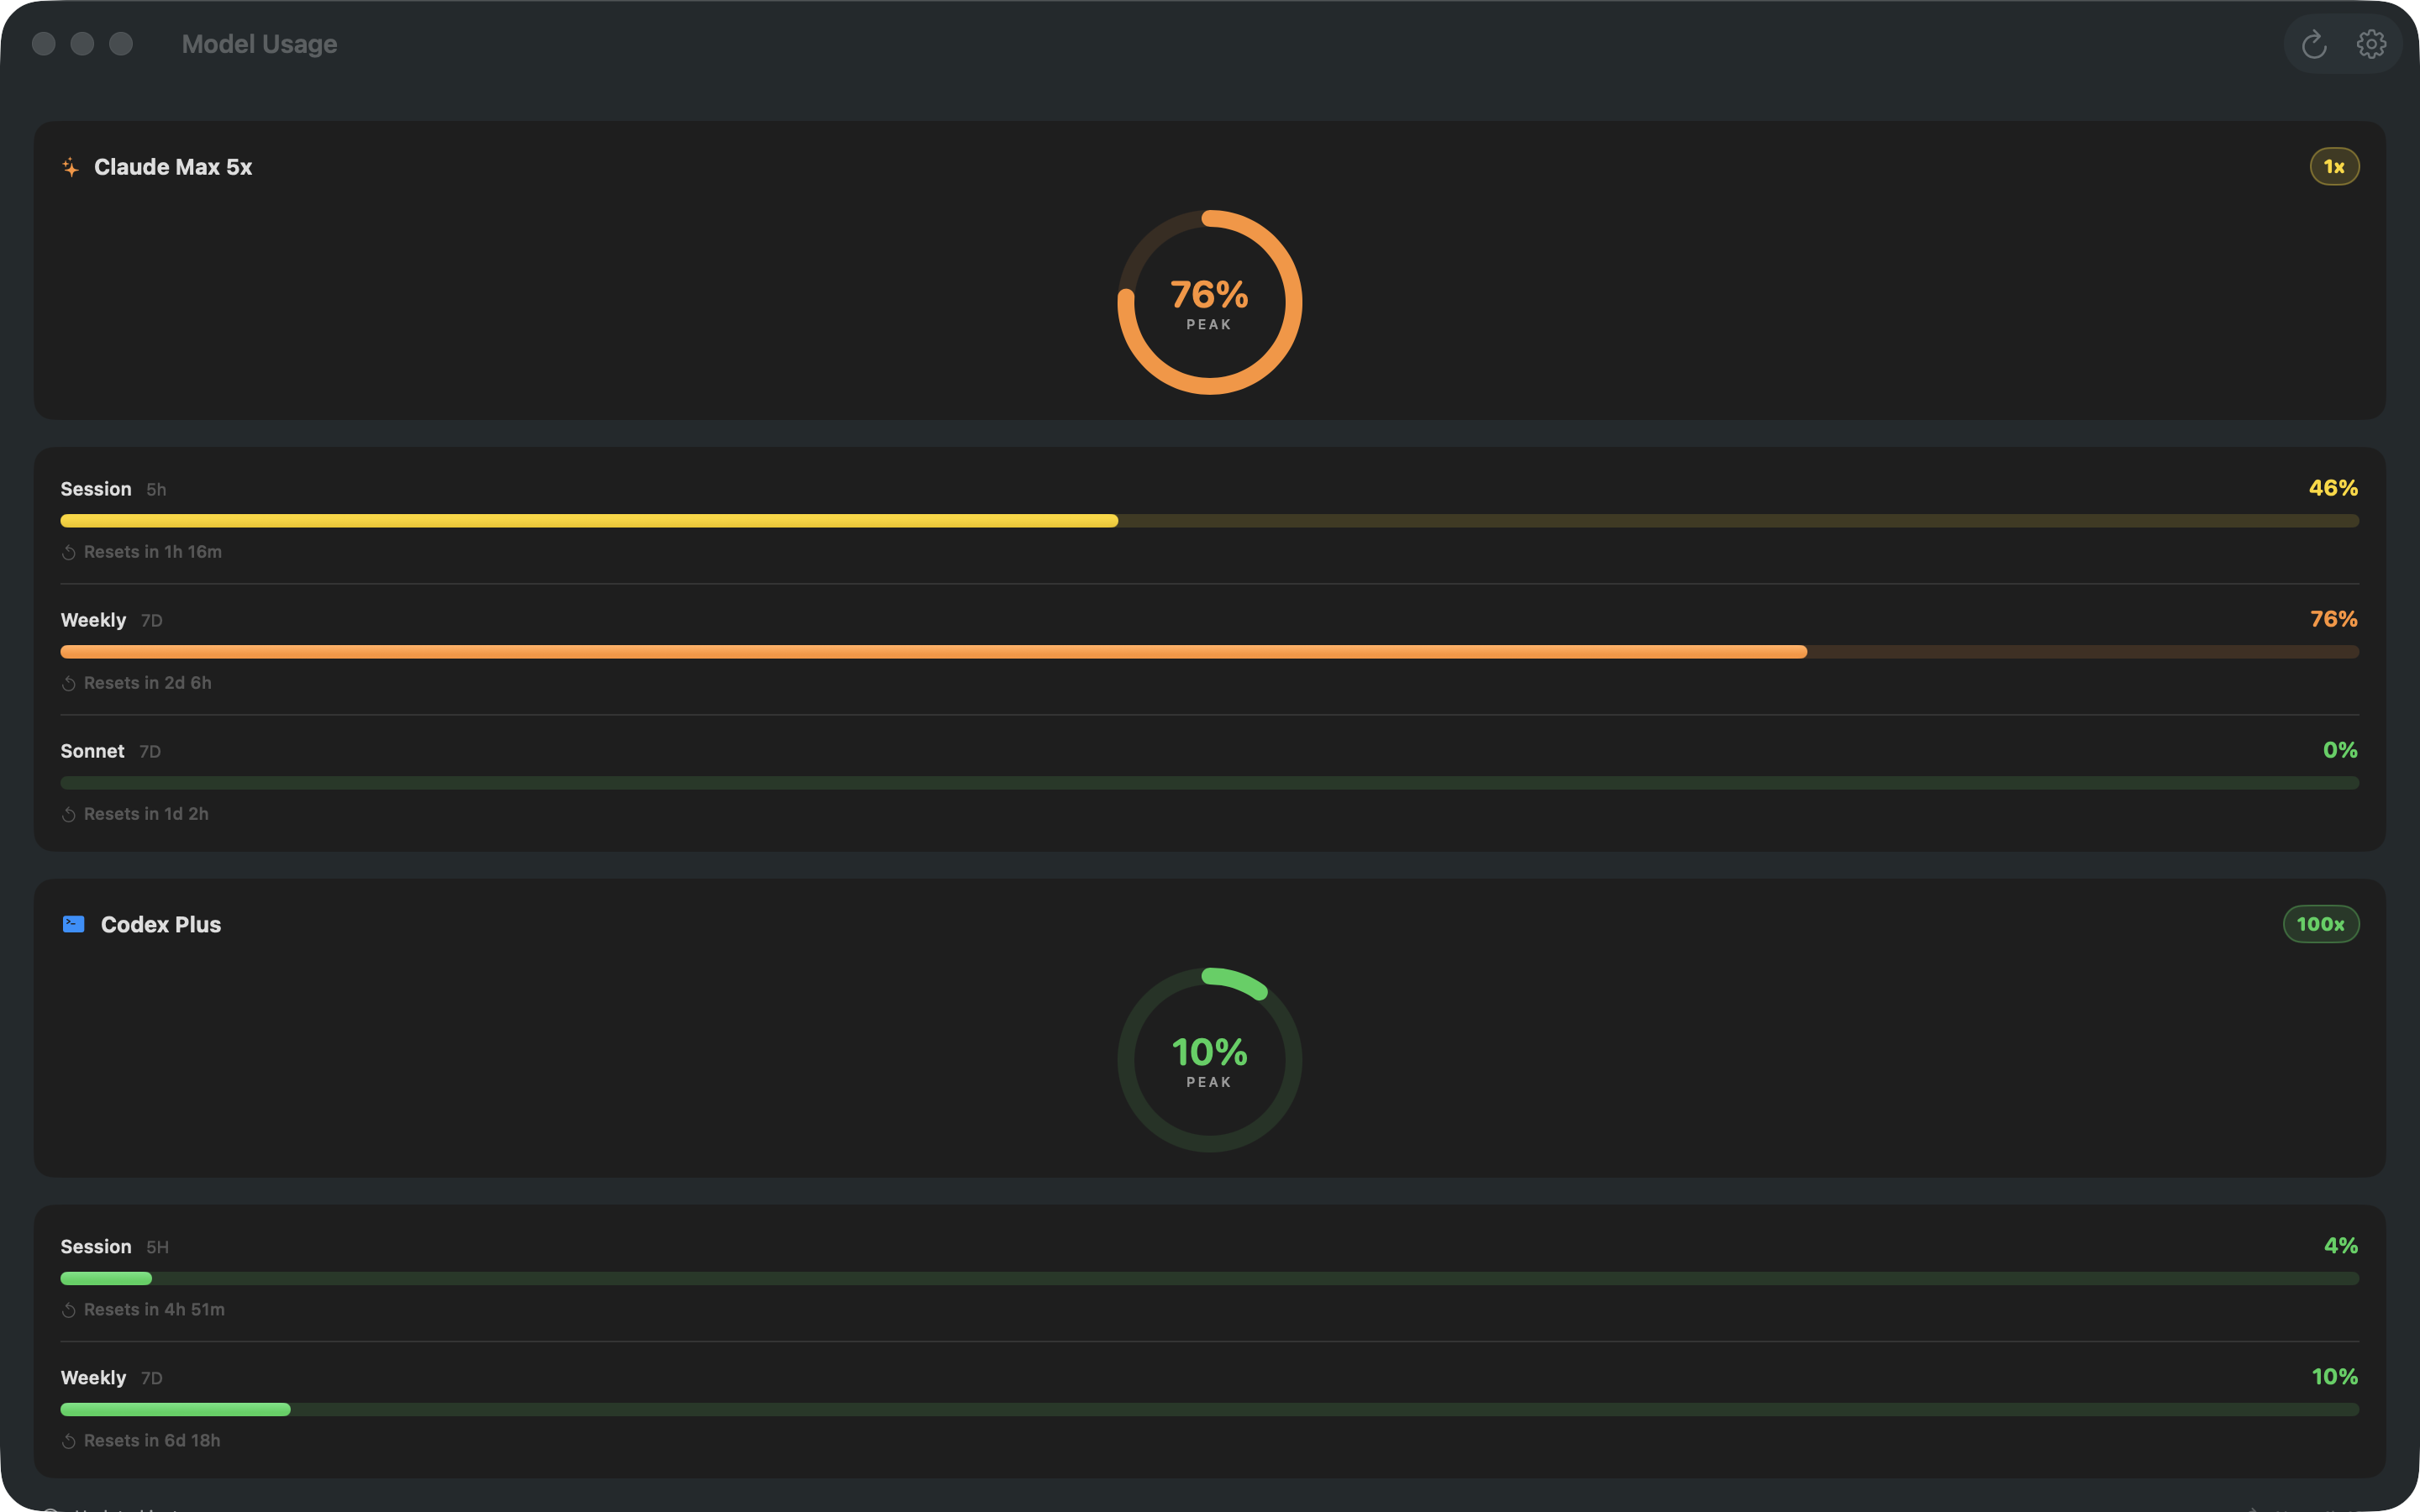
Task: Click the 76% peak circular gauge
Action: pos(1210,302)
